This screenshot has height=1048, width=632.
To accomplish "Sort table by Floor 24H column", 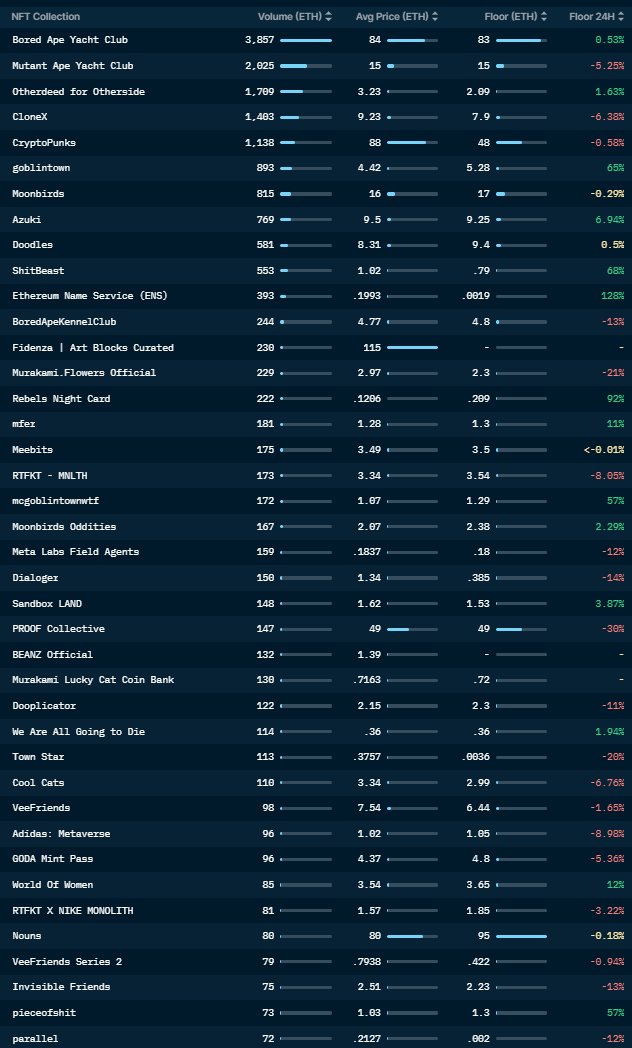I will click(597, 16).
